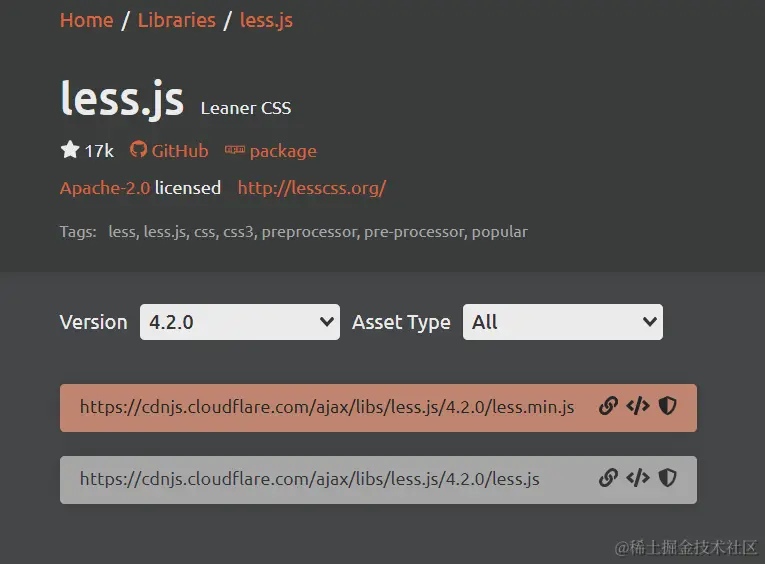The height and width of the screenshot is (564, 765).
Task: Select the 4.2.0/less.js CDN URL text
Action: [310, 479]
